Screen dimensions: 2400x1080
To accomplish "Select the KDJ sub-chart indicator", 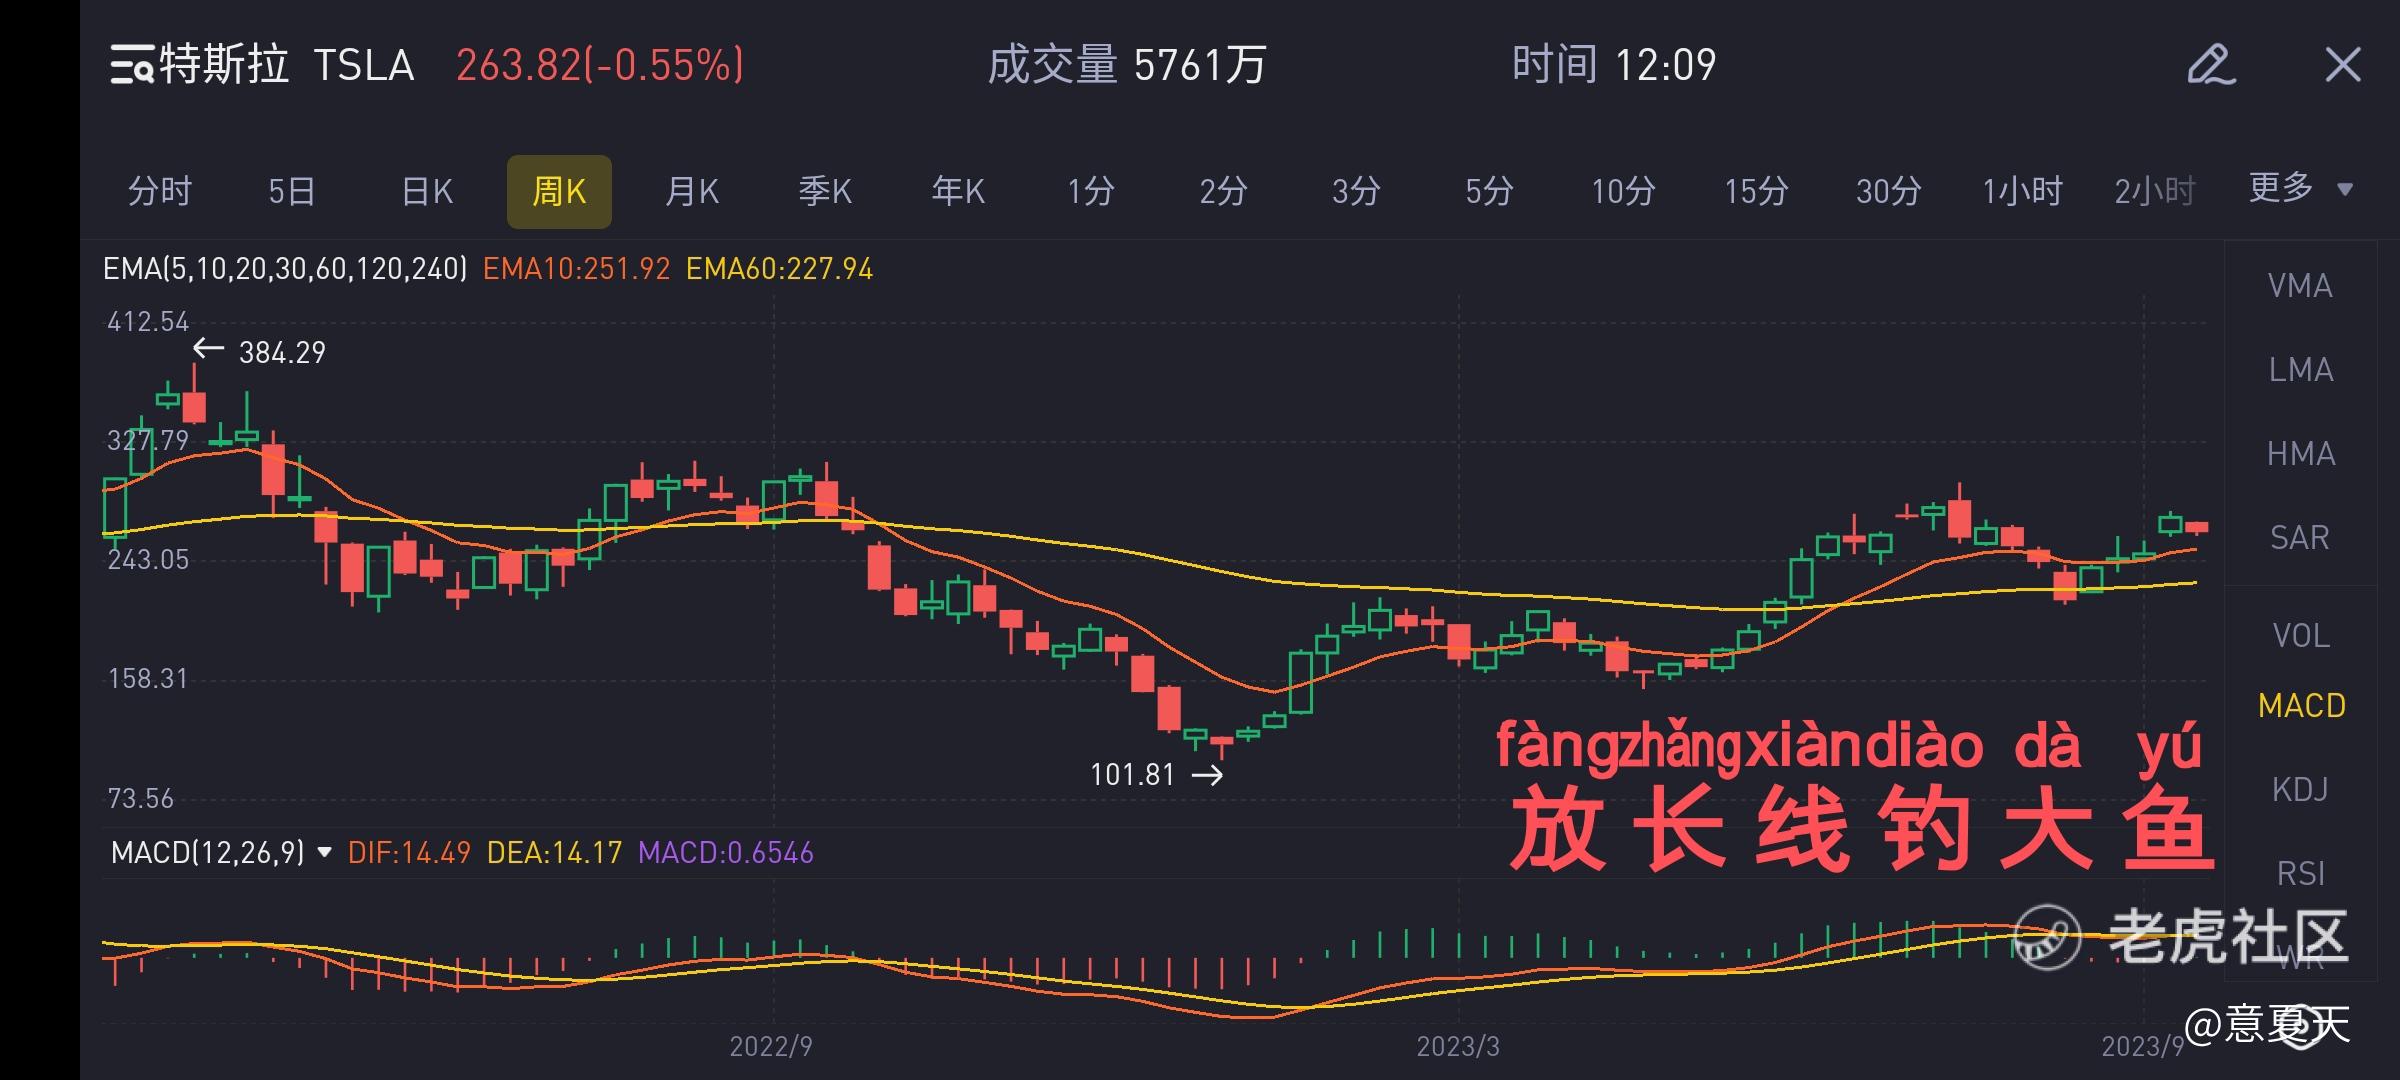I will tap(2300, 790).
